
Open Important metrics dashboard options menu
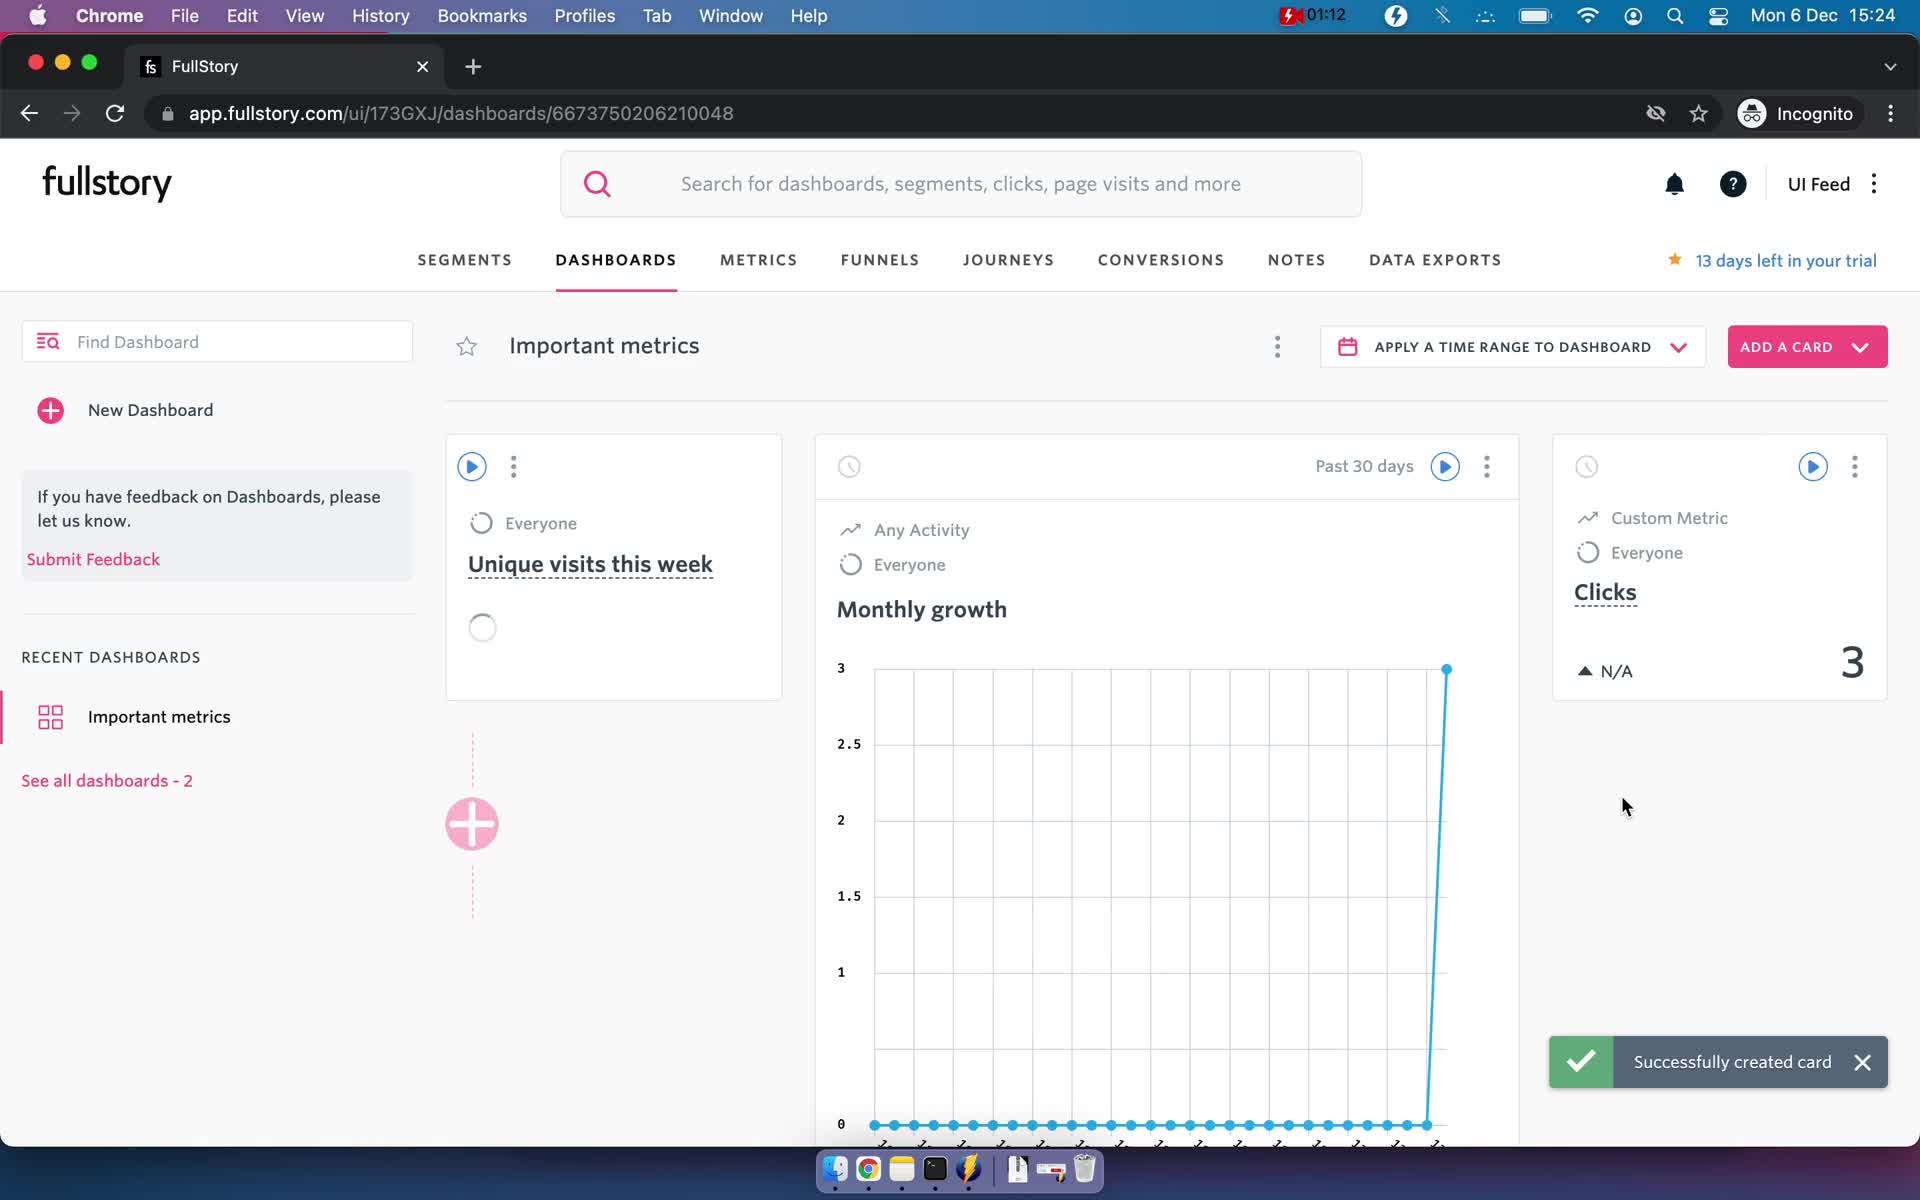[x=1277, y=347]
